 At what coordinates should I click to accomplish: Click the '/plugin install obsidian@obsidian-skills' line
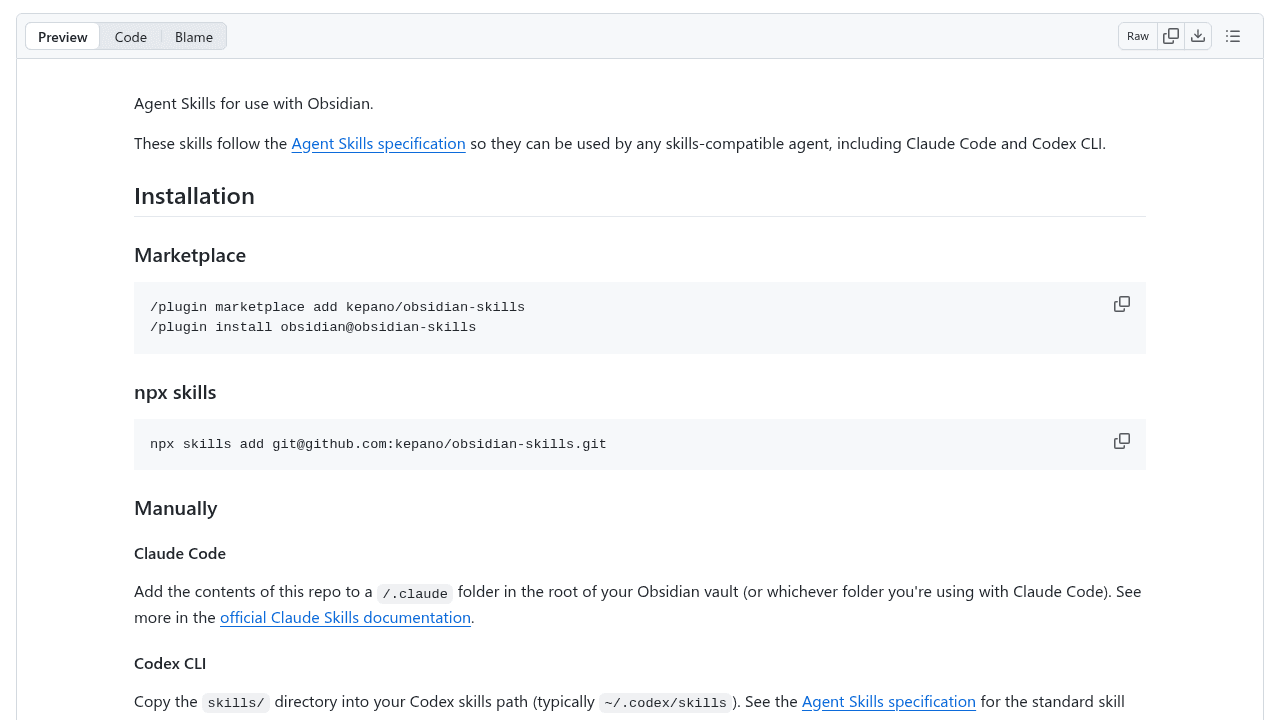tap(313, 327)
